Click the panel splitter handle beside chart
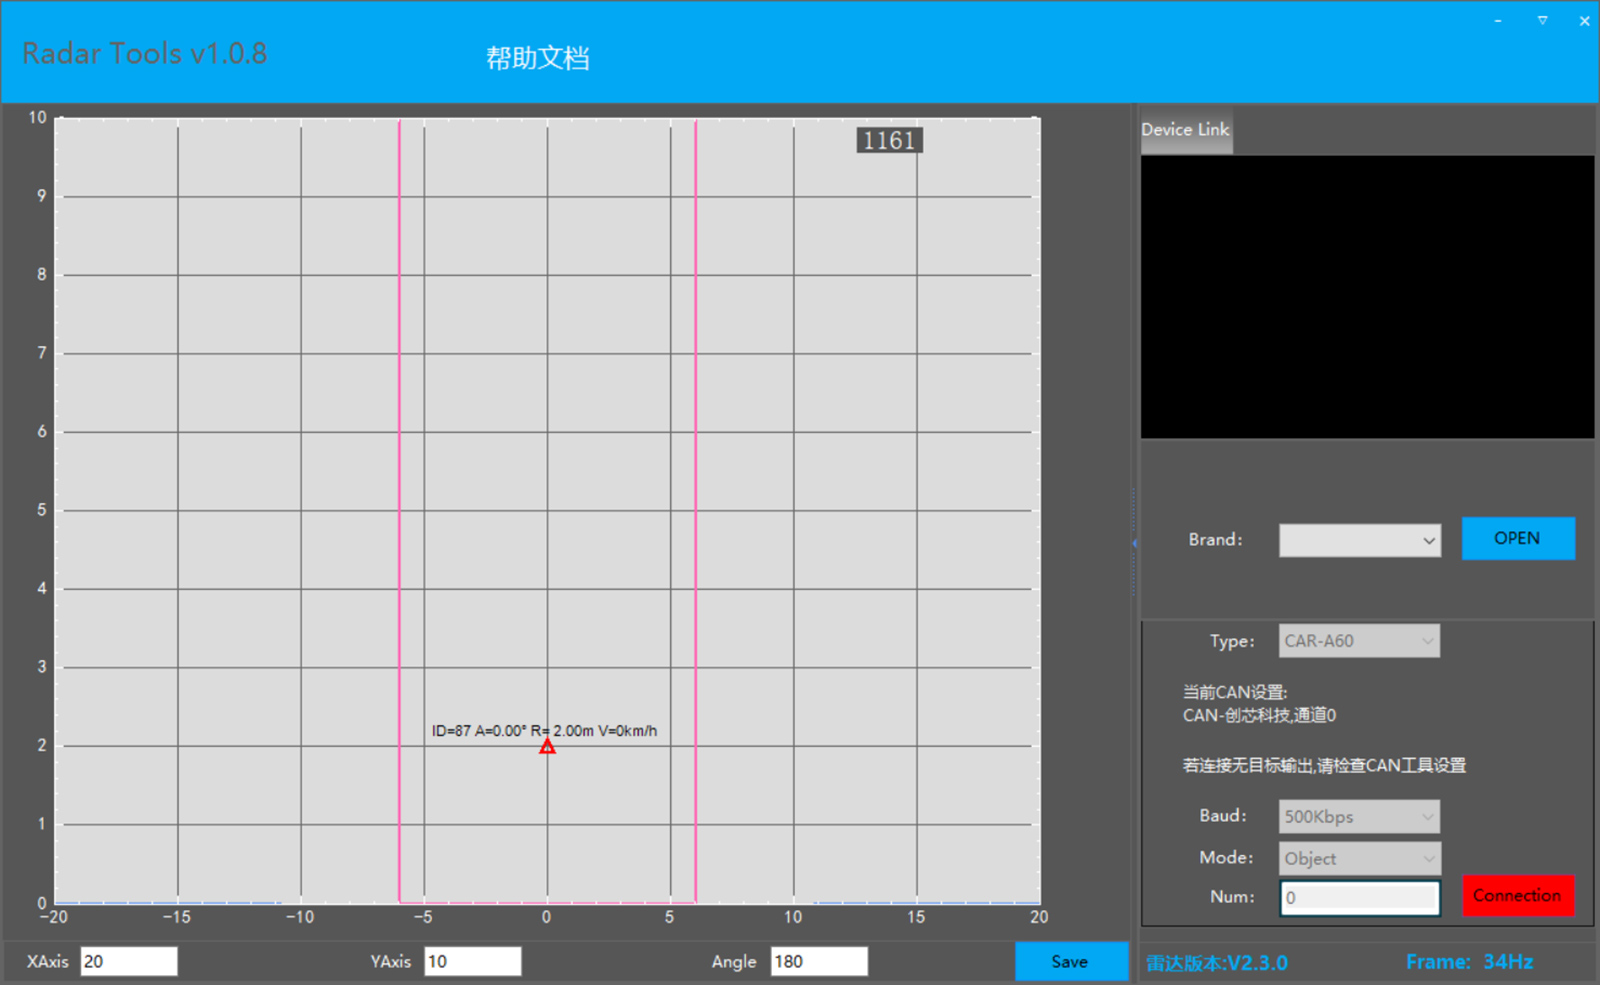1600x985 pixels. pyautogui.click(x=1134, y=543)
